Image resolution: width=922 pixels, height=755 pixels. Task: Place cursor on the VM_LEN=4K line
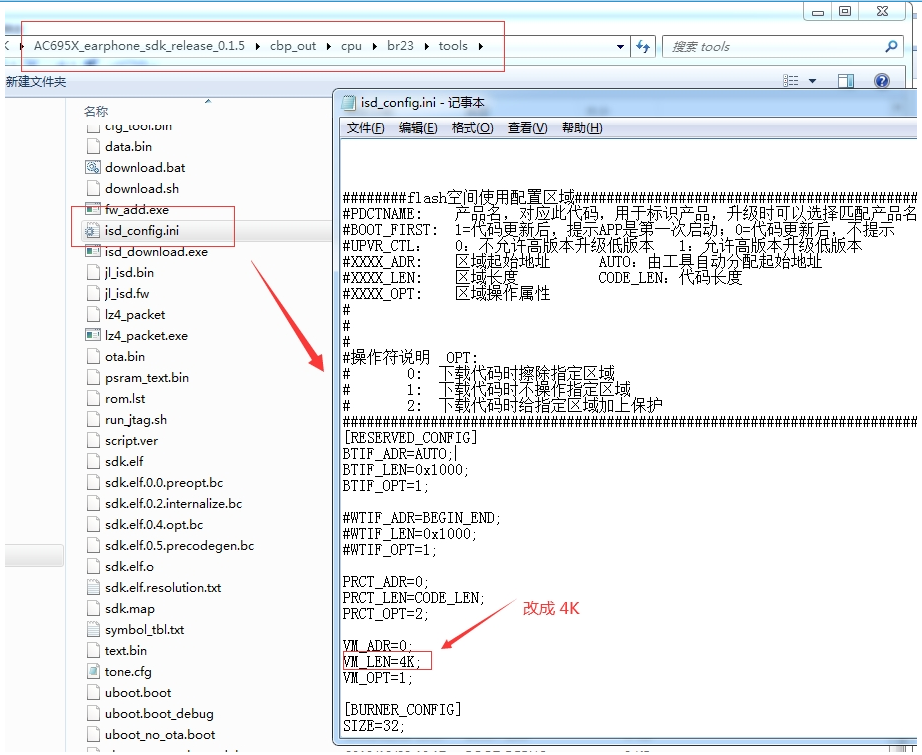[382, 662]
